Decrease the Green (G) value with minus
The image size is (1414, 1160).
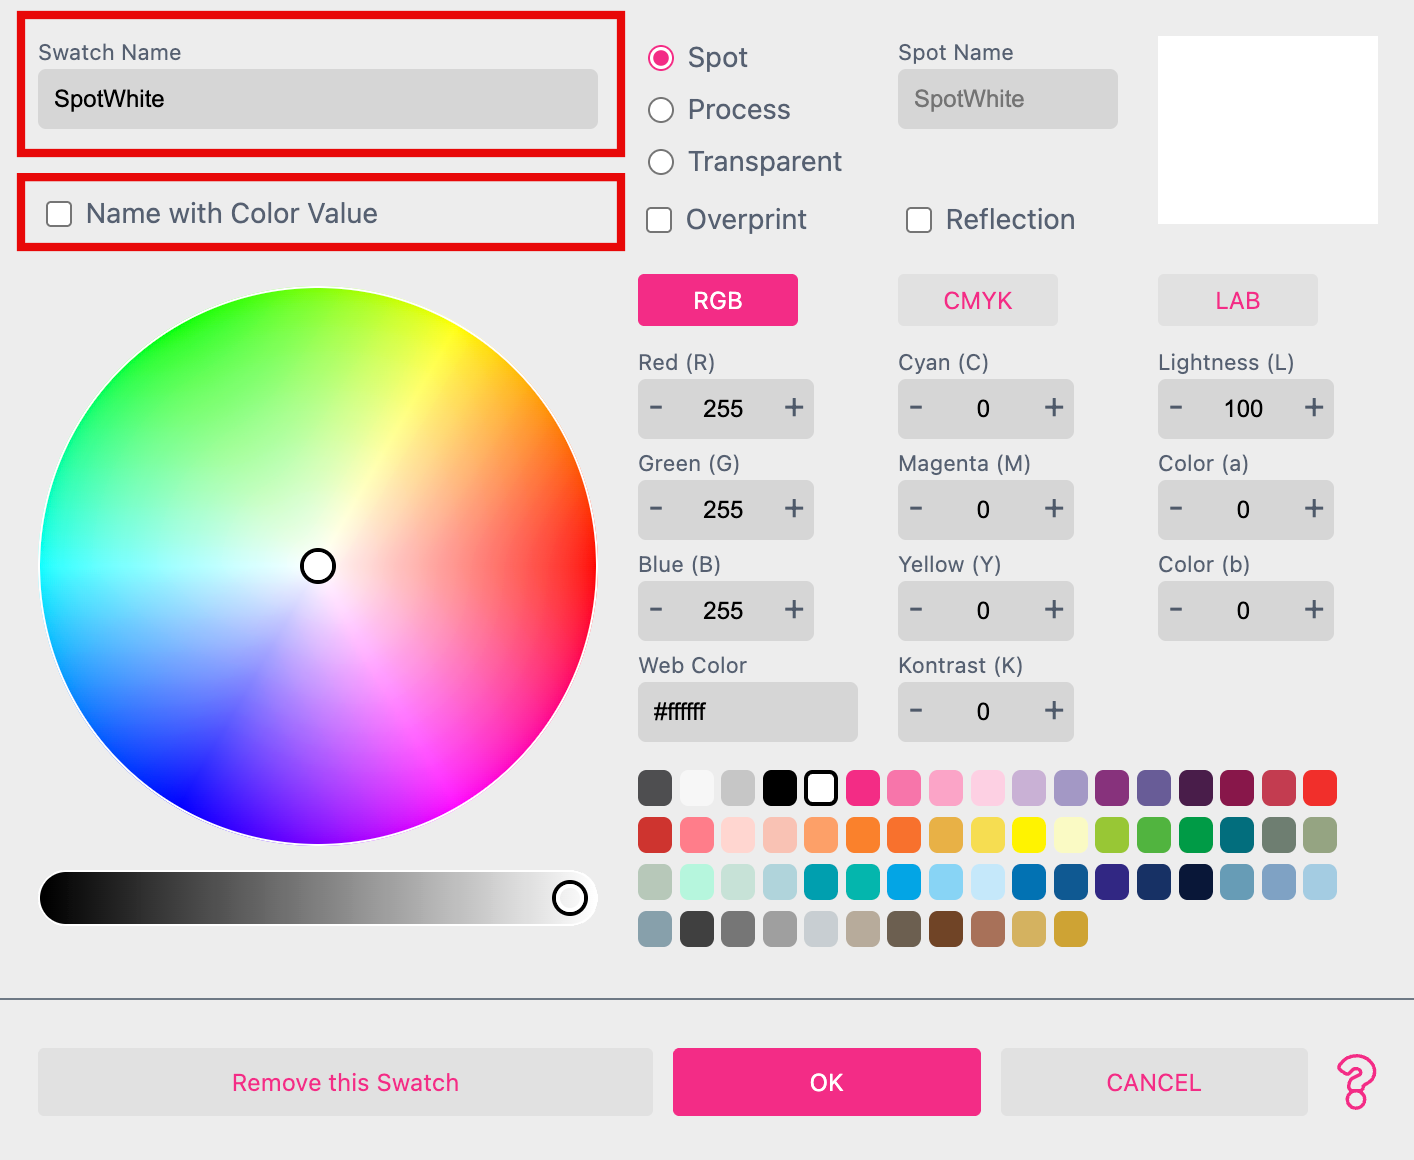click(656, 509)
